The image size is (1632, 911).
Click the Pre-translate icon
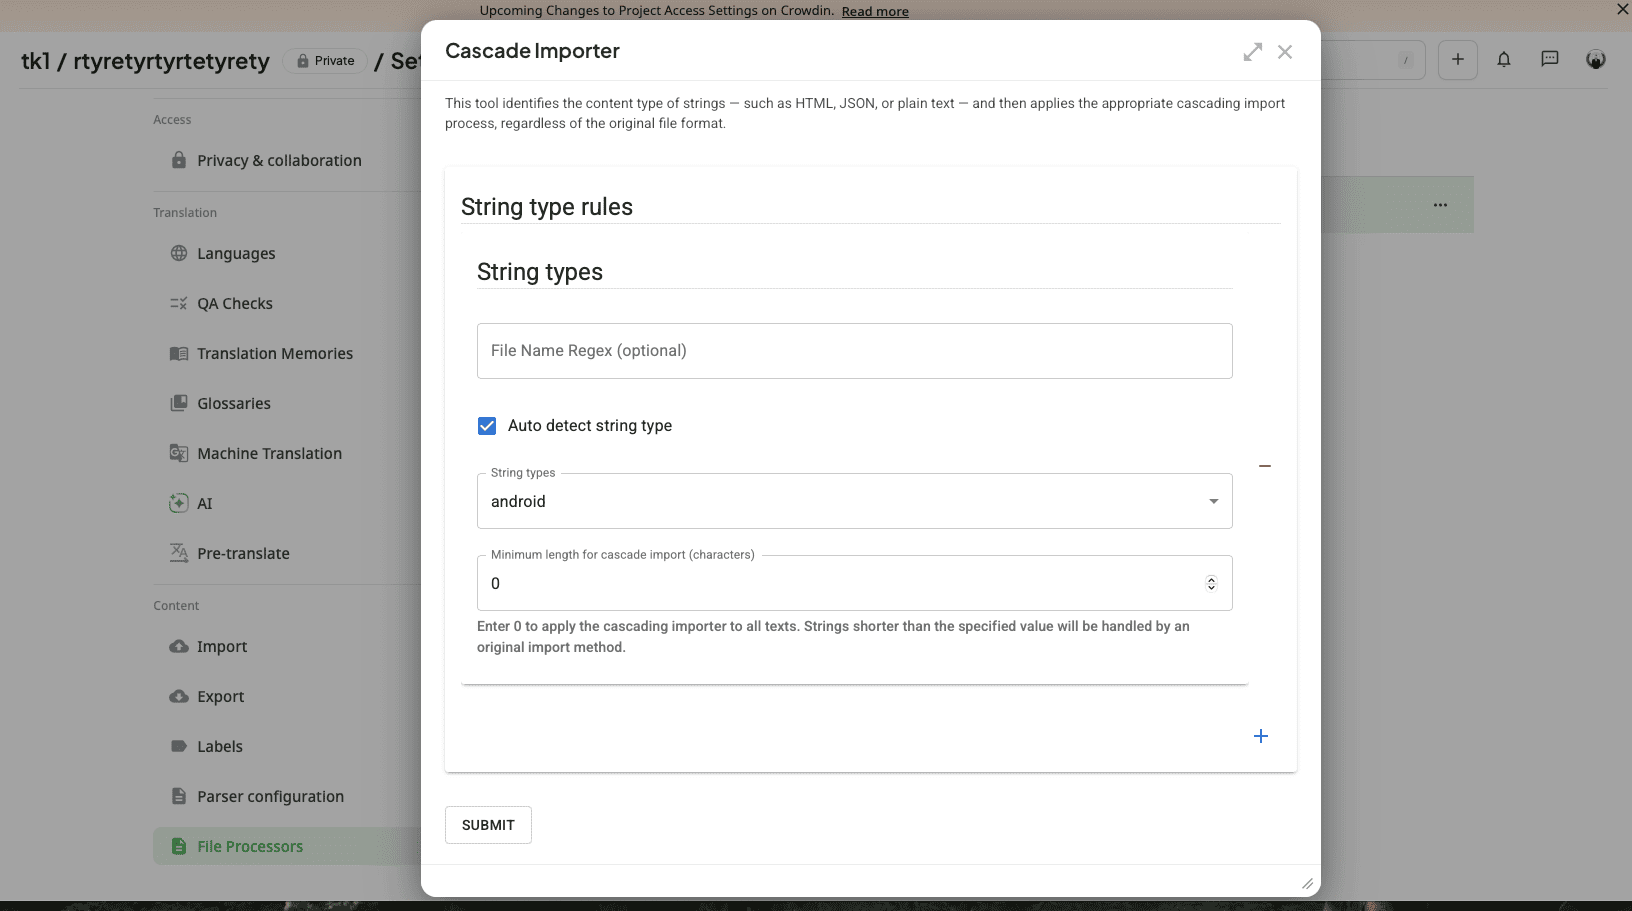click(179, 553)
